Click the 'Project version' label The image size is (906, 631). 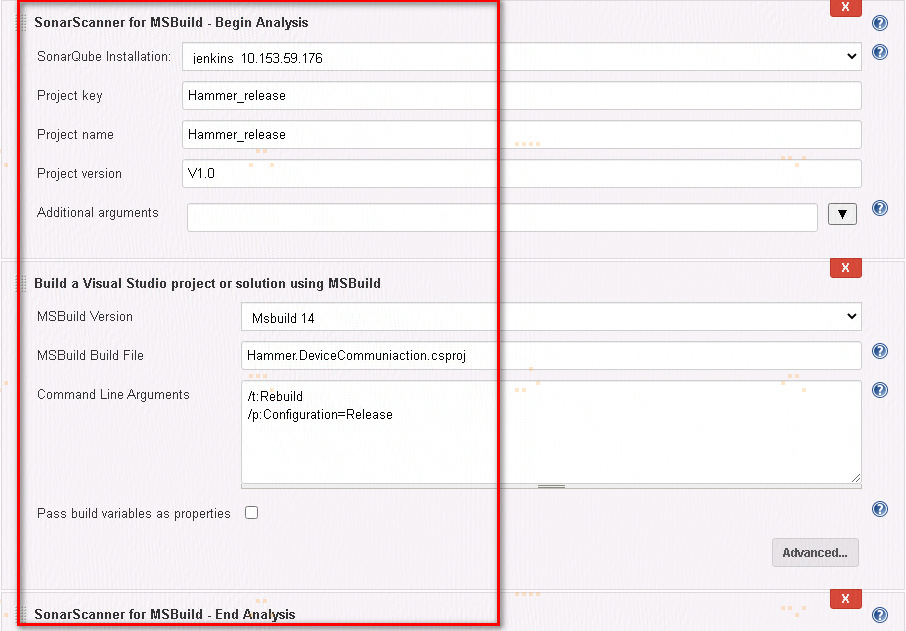point(79,173)
